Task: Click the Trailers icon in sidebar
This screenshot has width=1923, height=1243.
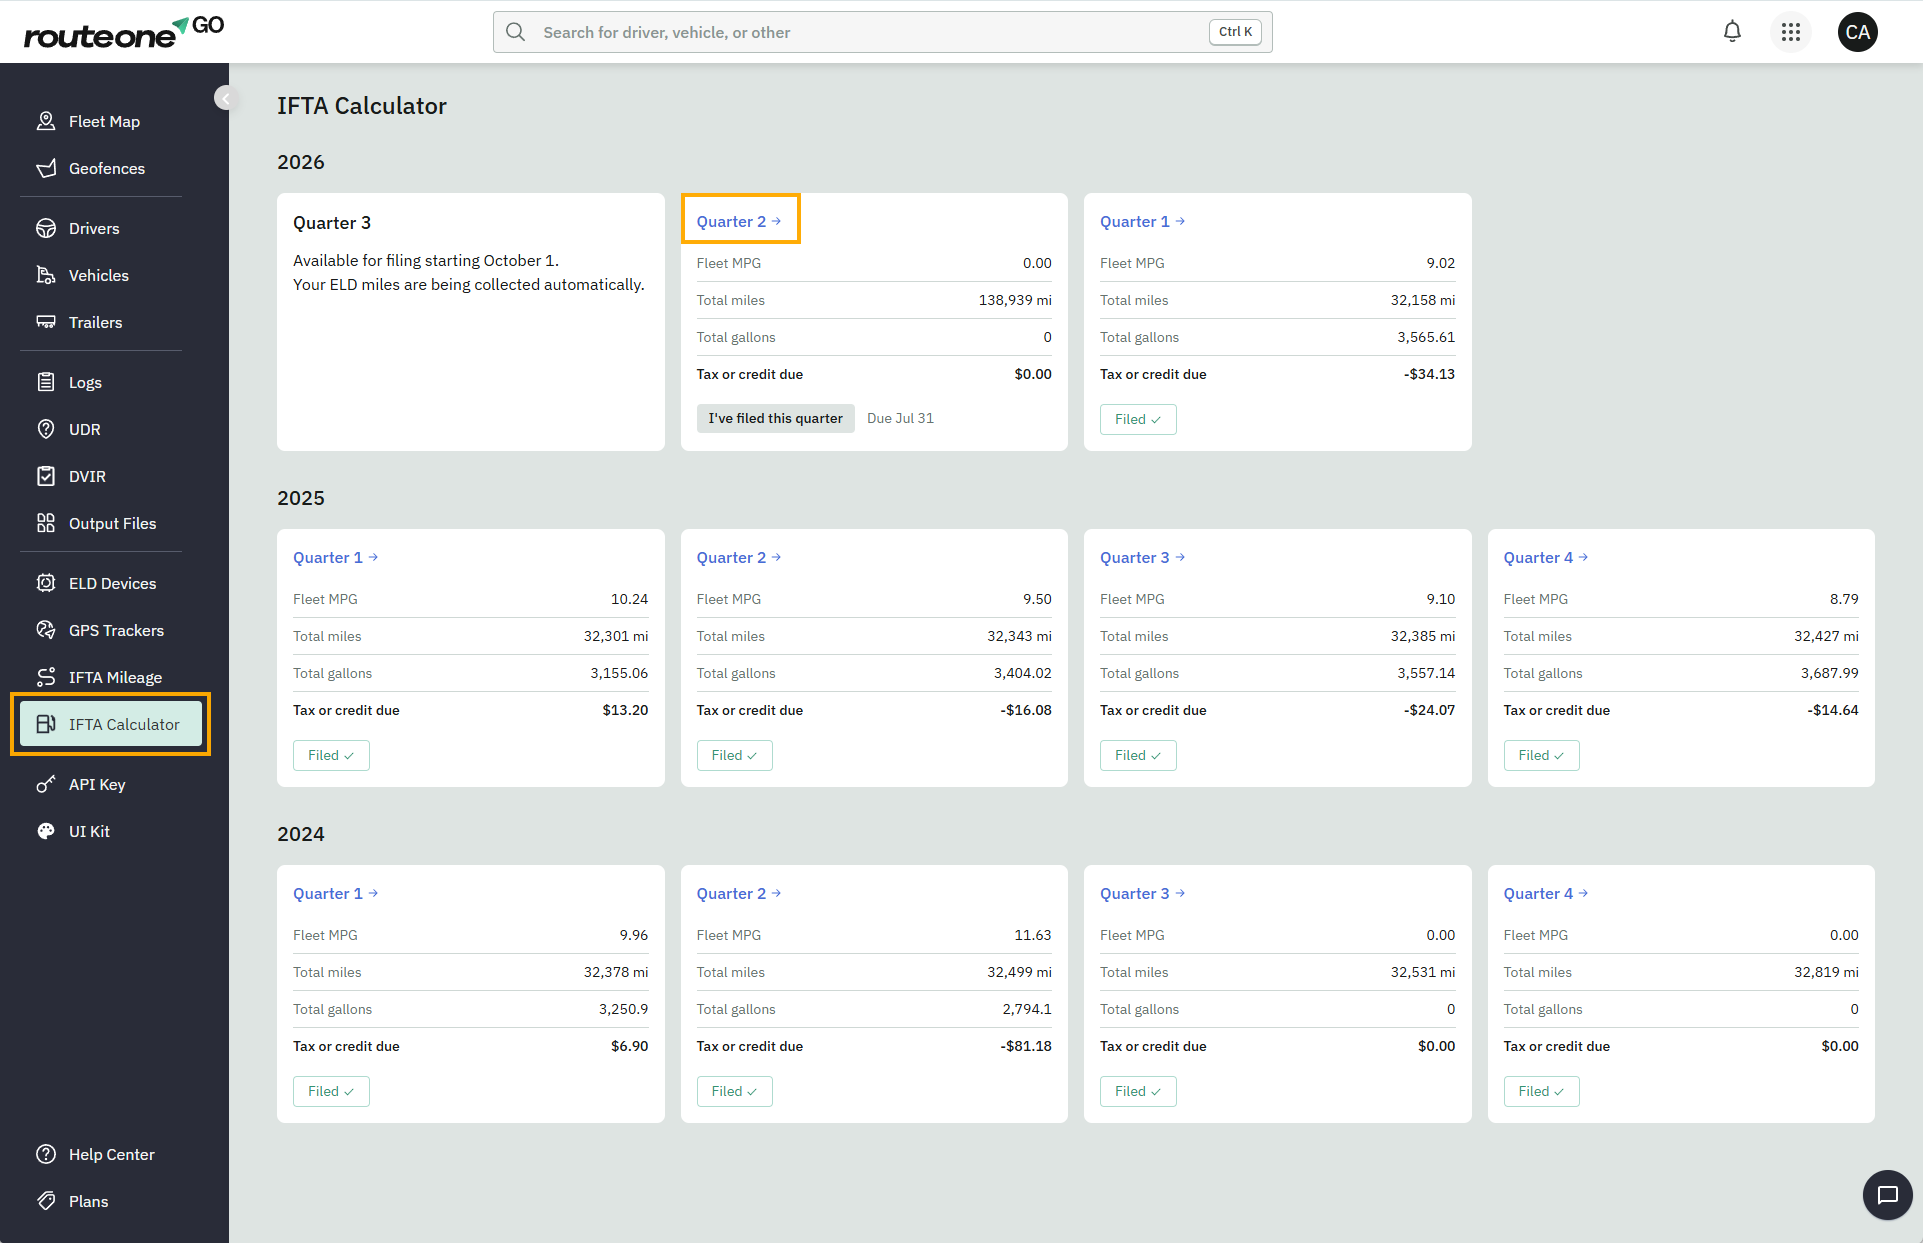Action: (46, 322)
